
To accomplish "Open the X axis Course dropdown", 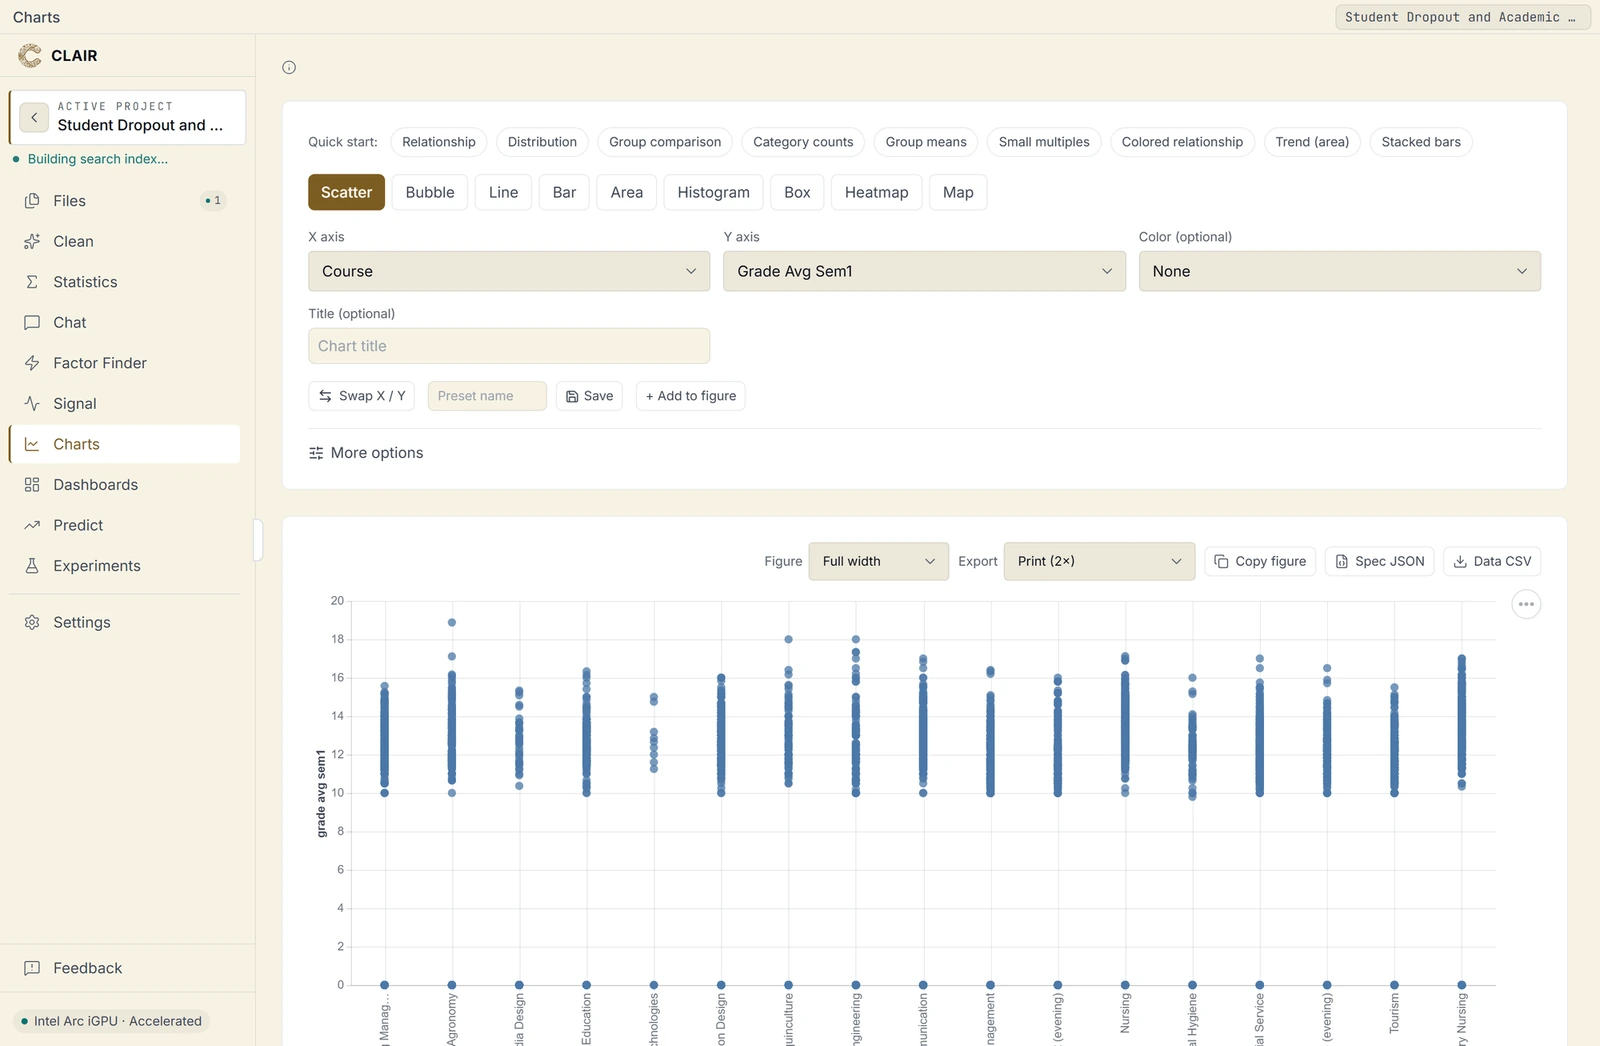I will (x=509, y=271).
